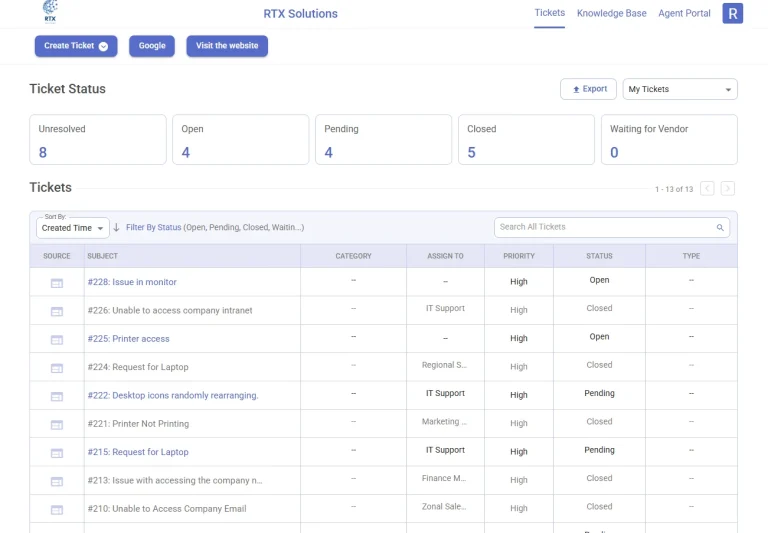Screen dimensions: 768x533
Task: Click Finance M... assignee of ticket #213
Action: click(444, 478)
